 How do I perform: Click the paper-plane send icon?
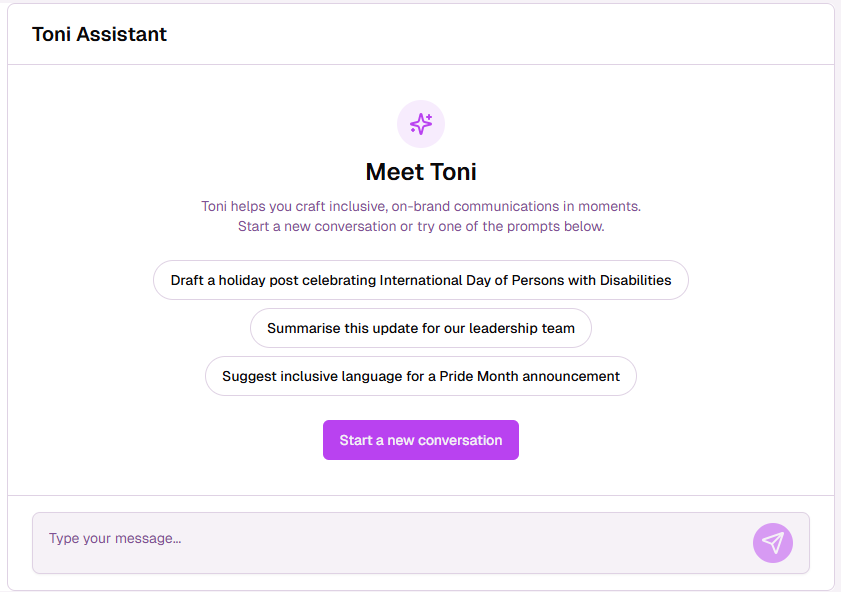(x=772, y=543)
